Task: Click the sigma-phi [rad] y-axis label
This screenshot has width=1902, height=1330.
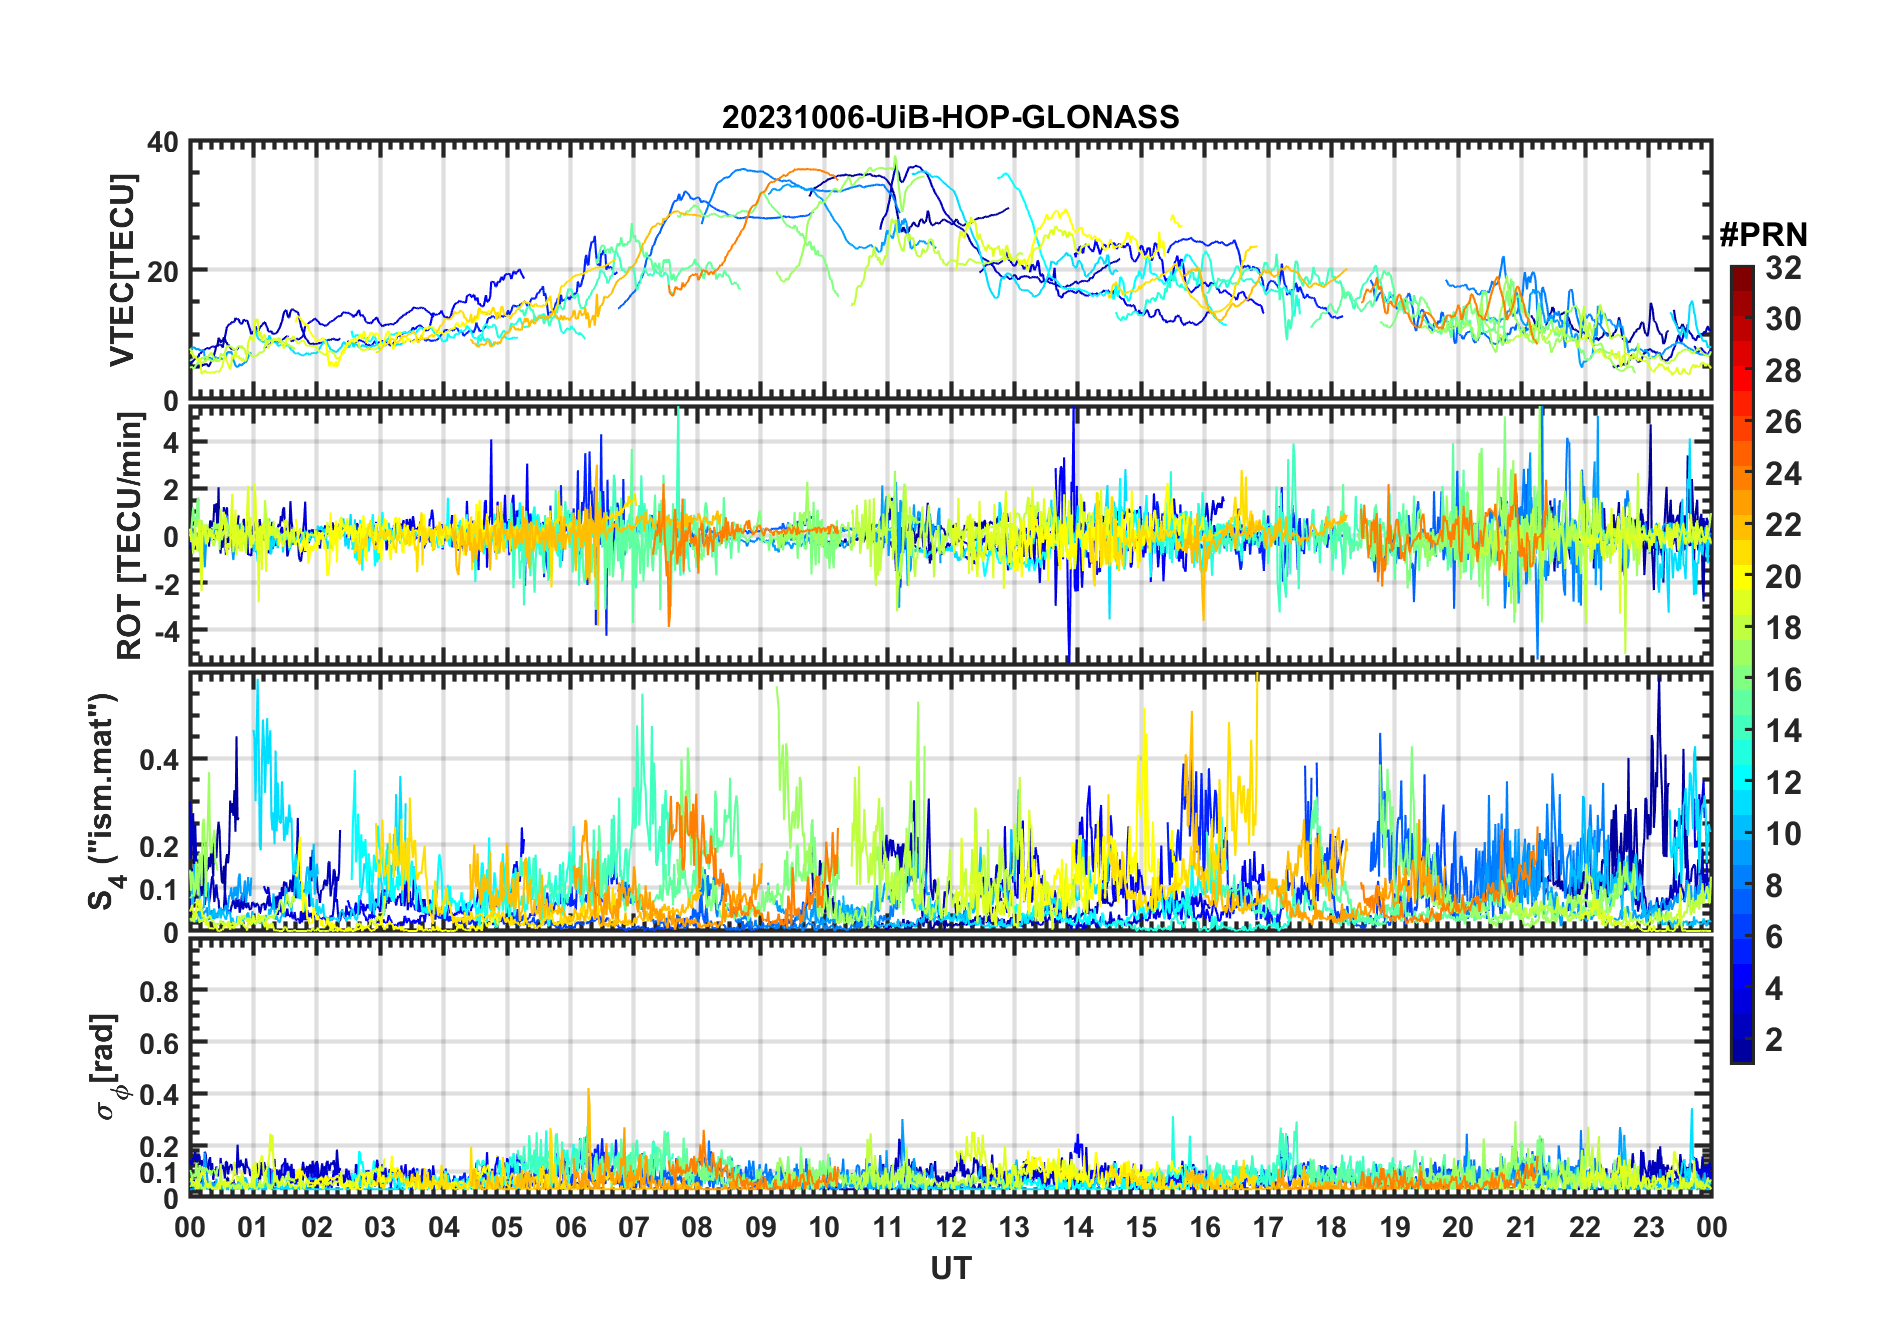Action: click(x=110, y=1067)
